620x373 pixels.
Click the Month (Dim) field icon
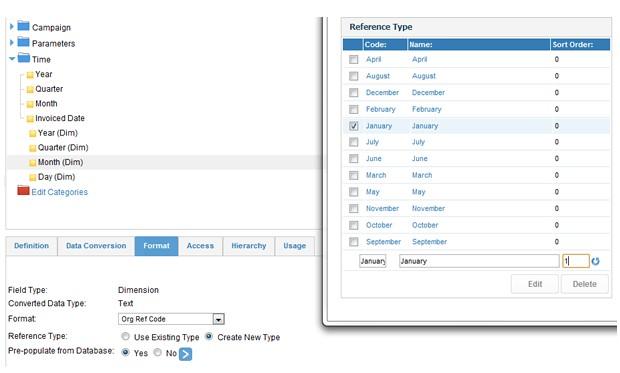tap(32, 163)
